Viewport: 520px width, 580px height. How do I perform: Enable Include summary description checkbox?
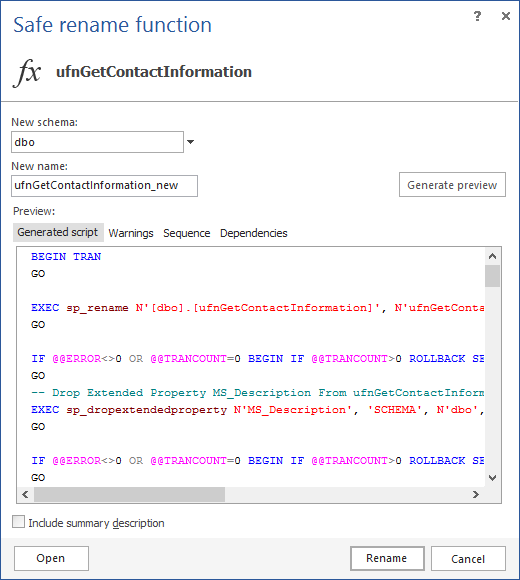click(x=18, y=522)
